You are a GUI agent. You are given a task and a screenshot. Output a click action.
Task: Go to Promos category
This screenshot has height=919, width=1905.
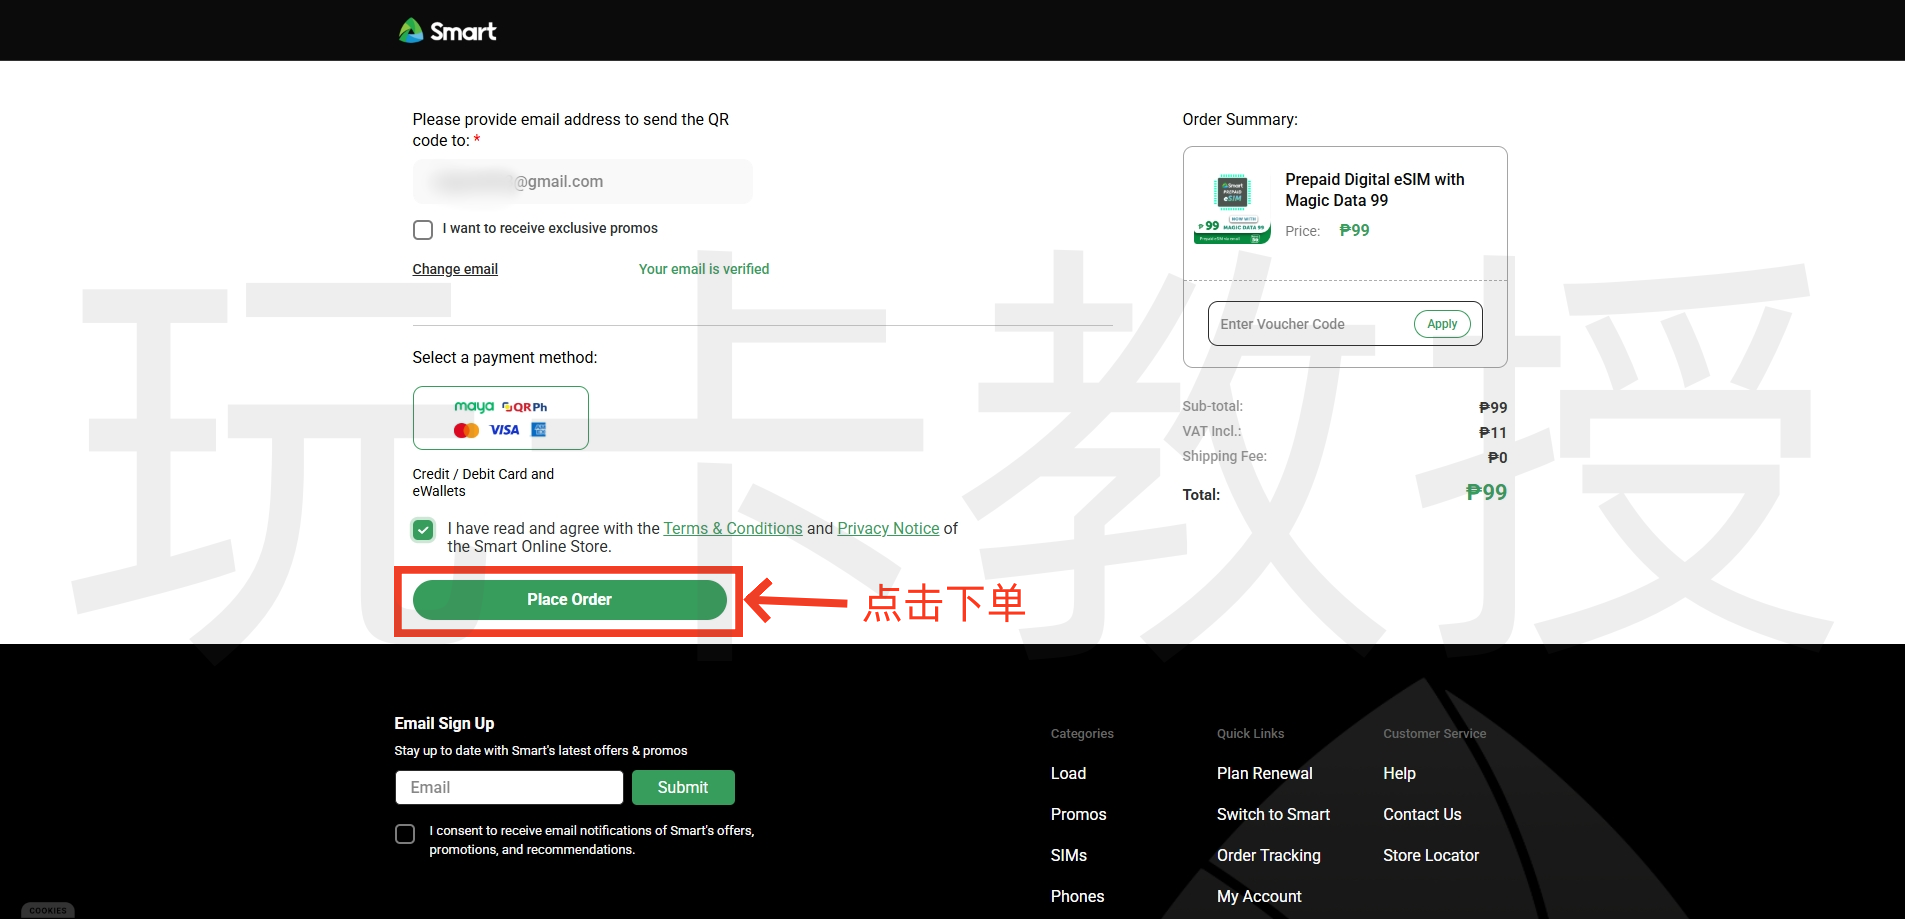click(1078, 814)
